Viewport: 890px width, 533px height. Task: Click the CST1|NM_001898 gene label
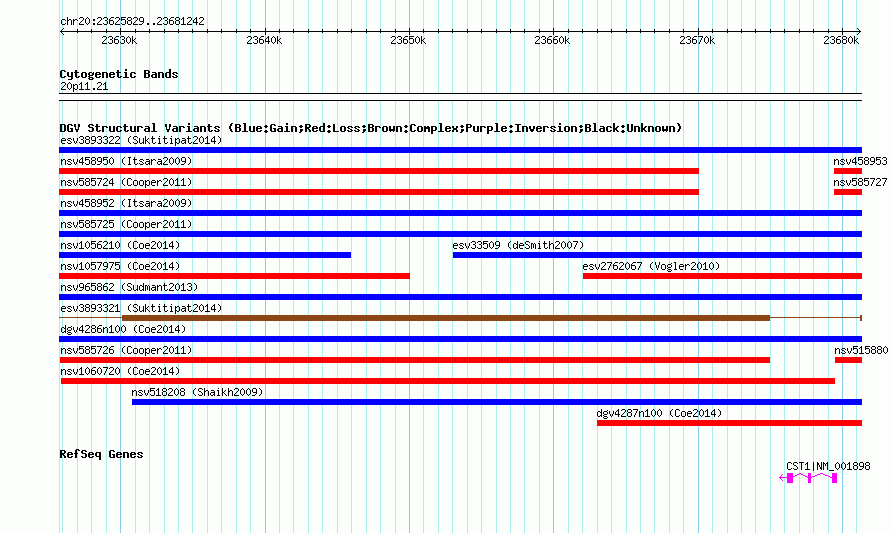click(828, 466)
